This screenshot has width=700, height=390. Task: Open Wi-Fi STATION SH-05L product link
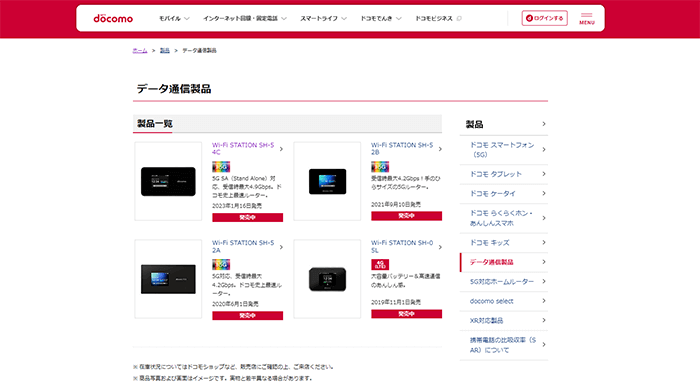(402, 246)
